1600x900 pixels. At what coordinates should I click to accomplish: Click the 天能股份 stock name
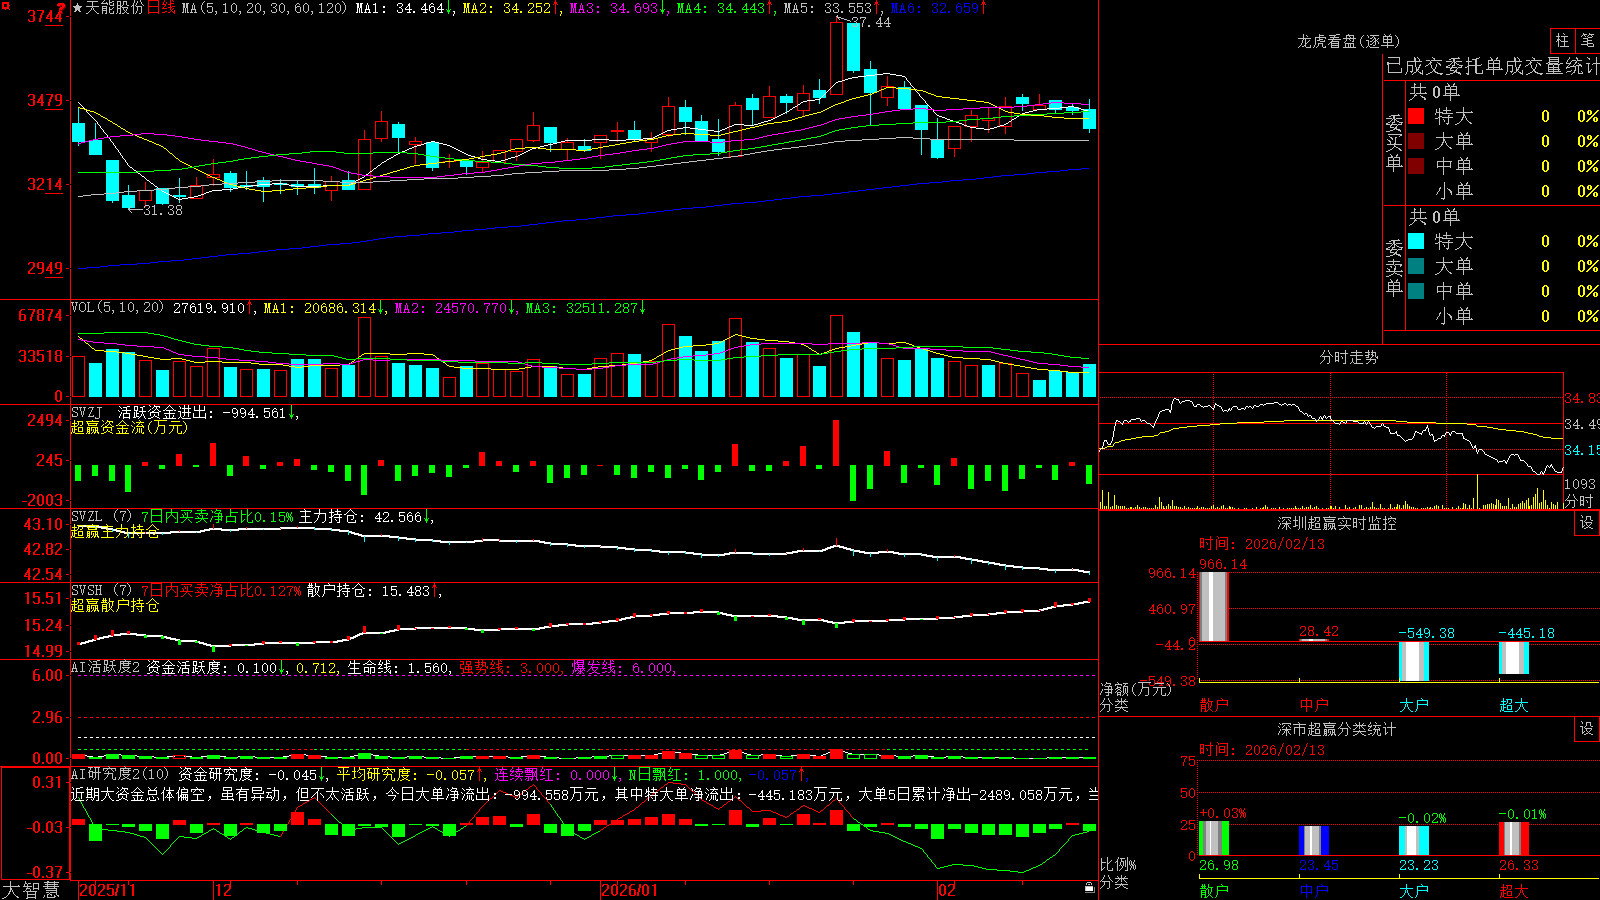(x=114, y=8)
